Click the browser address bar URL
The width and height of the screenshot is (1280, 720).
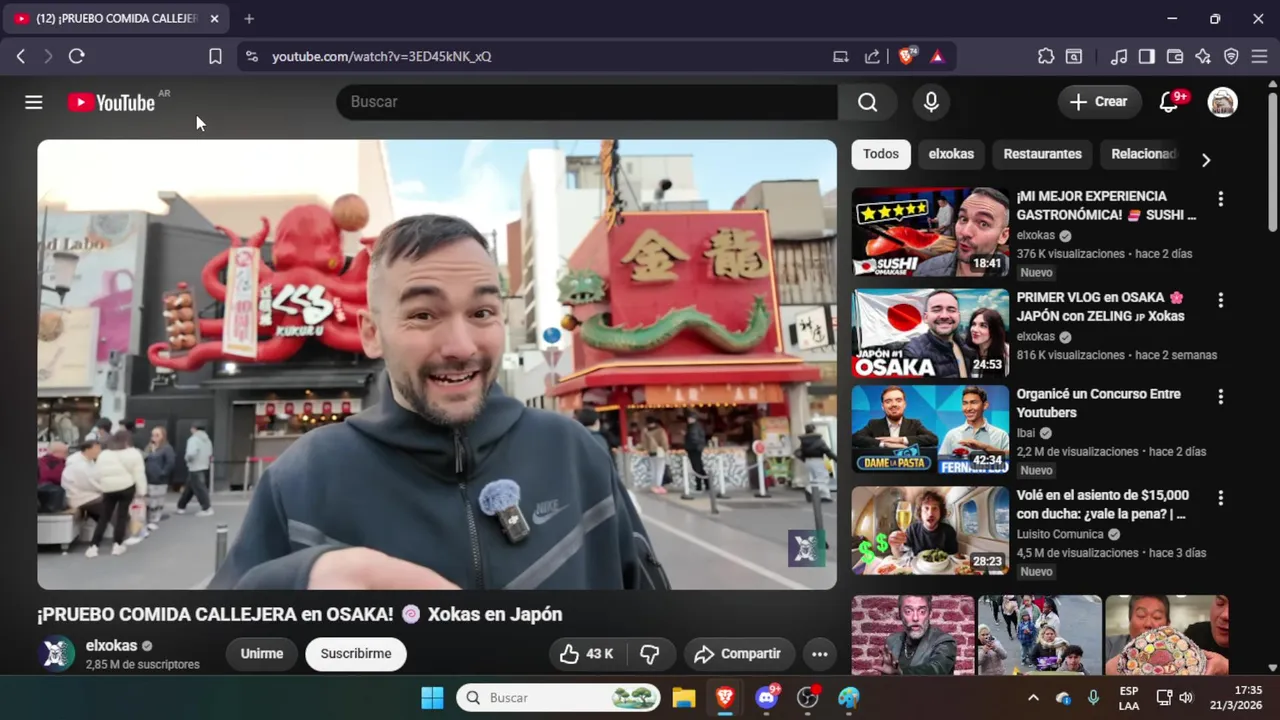[382, 57]
